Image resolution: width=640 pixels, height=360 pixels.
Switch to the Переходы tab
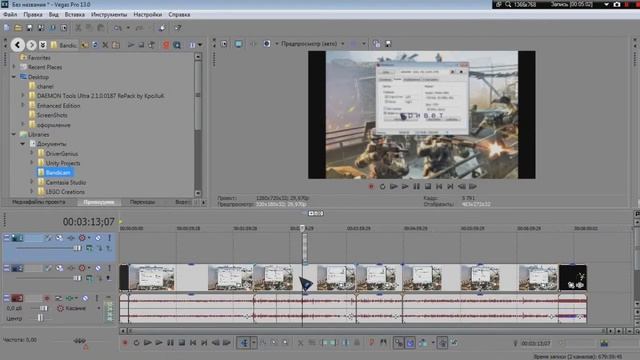click(x=142, y=202)
